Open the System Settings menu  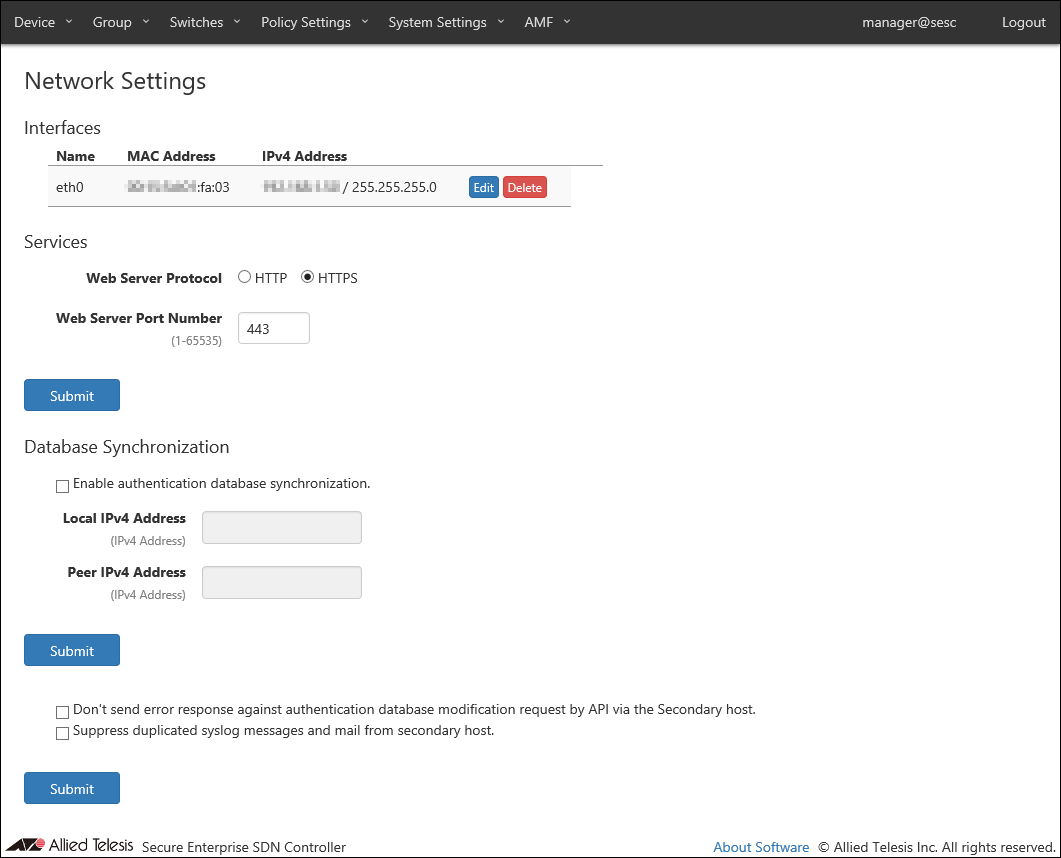pyautogui.click(x=446, y=22)
